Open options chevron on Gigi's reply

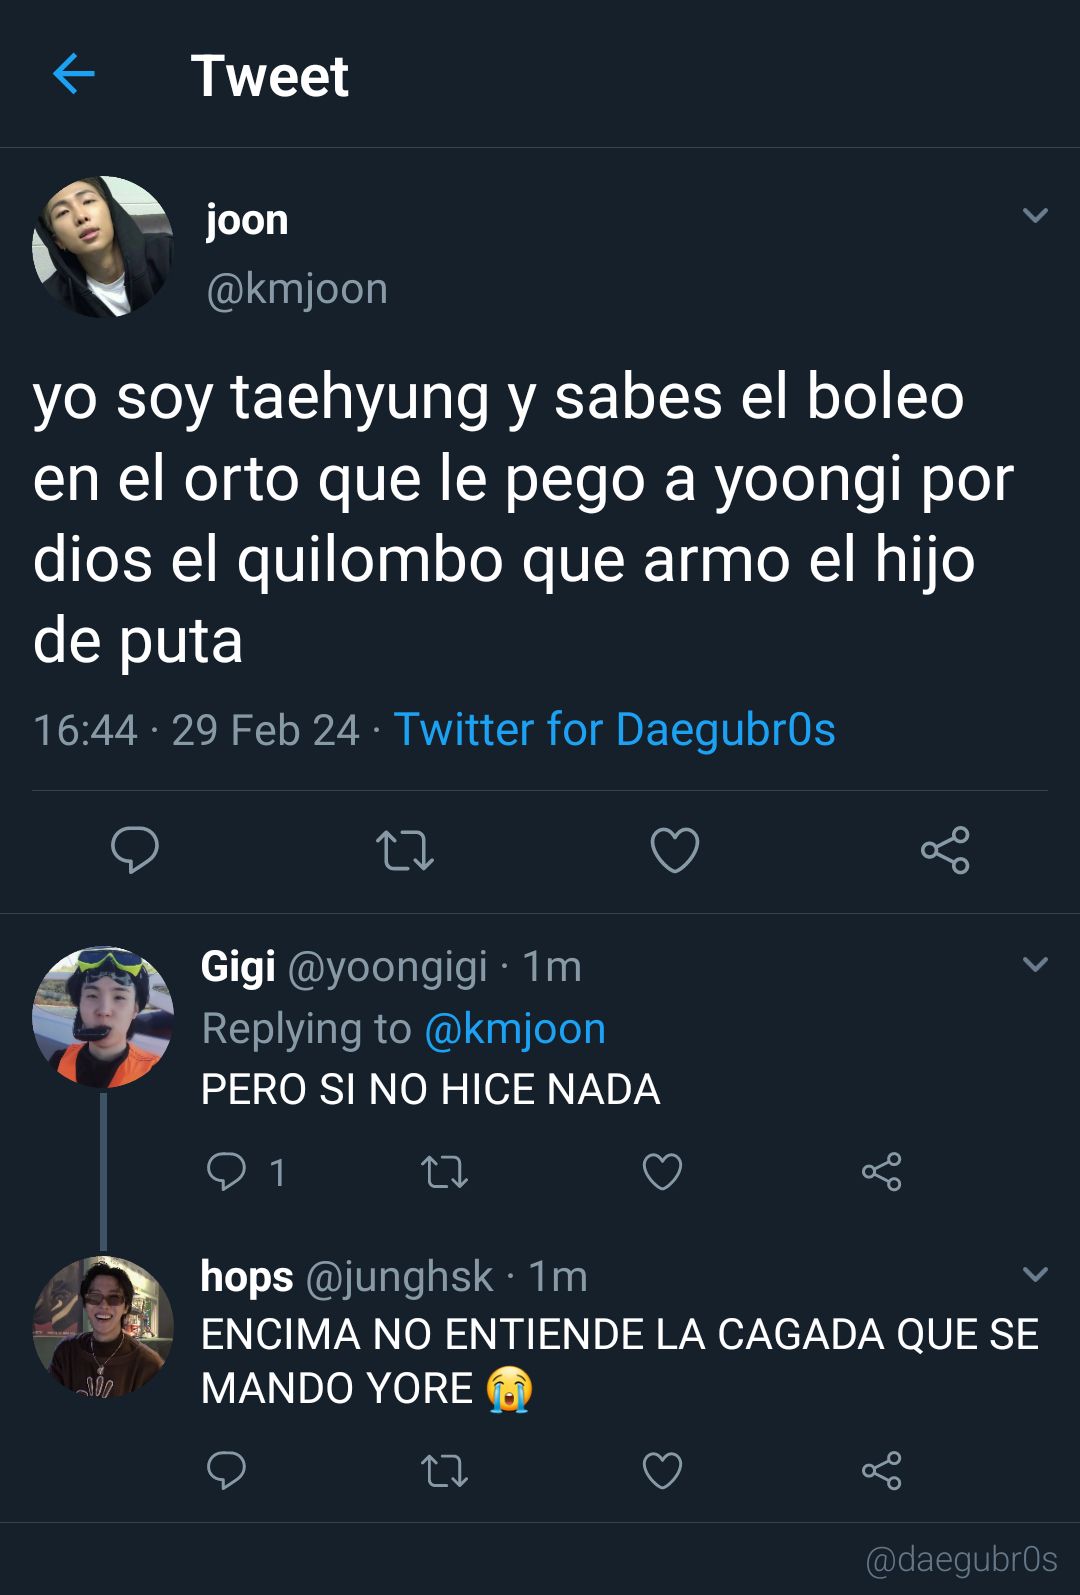point(1035,964)
